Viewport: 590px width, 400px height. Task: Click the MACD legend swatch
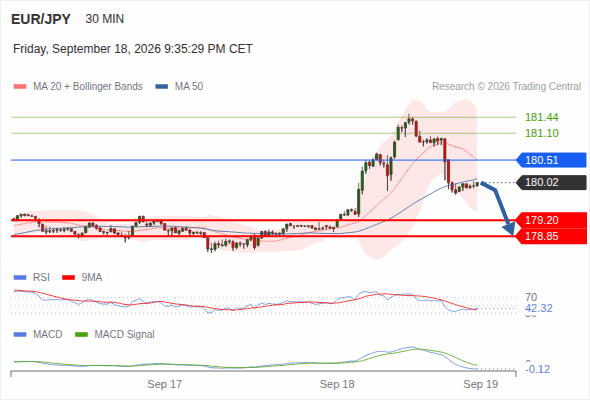point(20,335)
